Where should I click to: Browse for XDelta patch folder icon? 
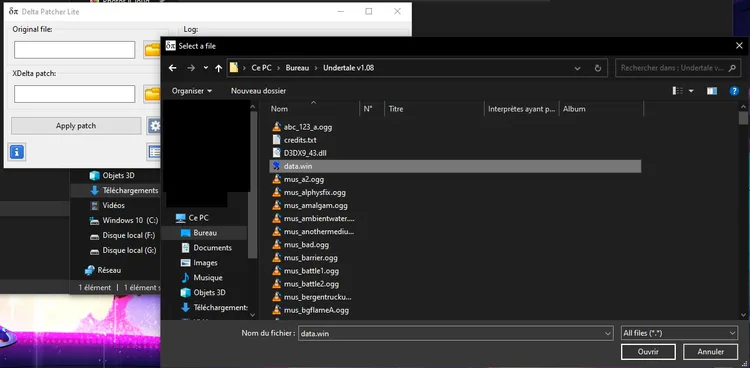coord(152,94)
